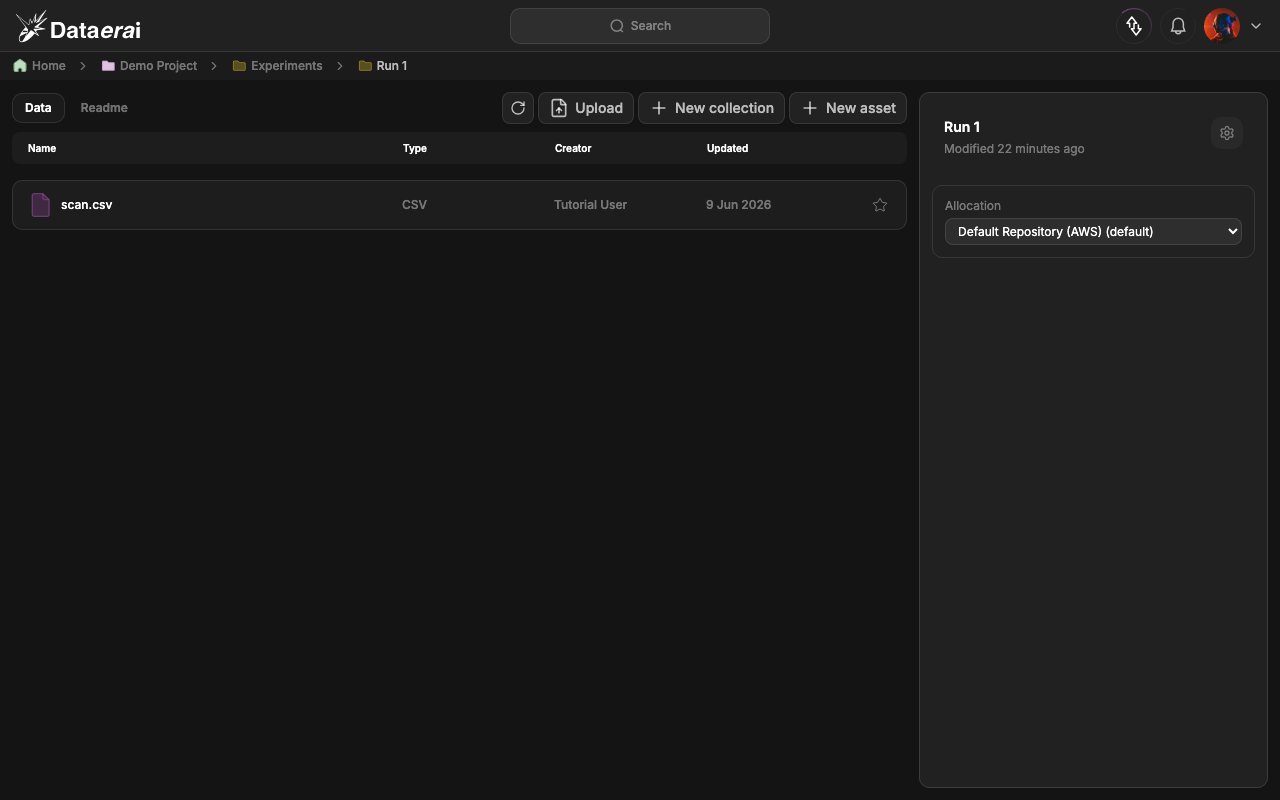This screenshot has height=800, width=1280.
Task: Click Run 1 breadcrumb
Action: pyautogui.click(x=383, y=66)
